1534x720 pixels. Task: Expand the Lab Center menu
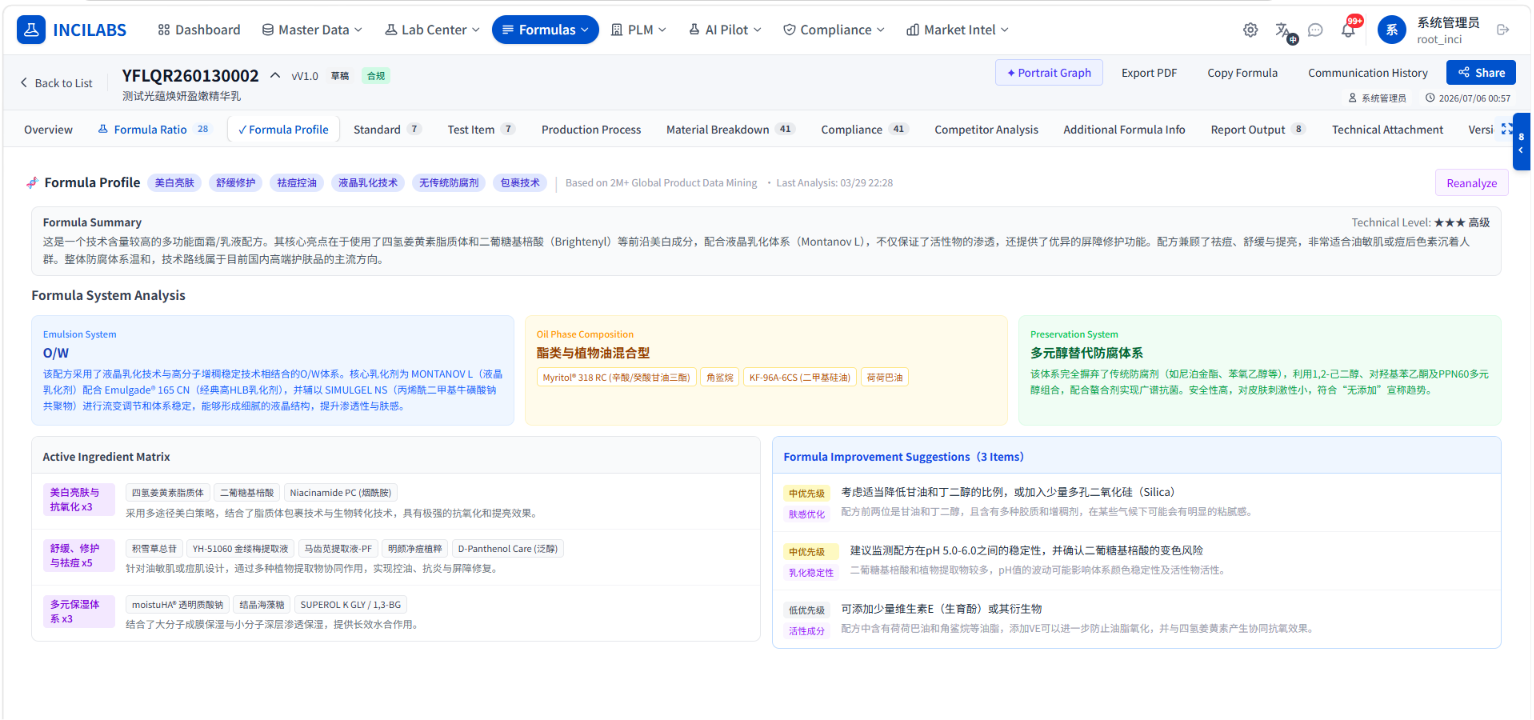tap(432, 30)
